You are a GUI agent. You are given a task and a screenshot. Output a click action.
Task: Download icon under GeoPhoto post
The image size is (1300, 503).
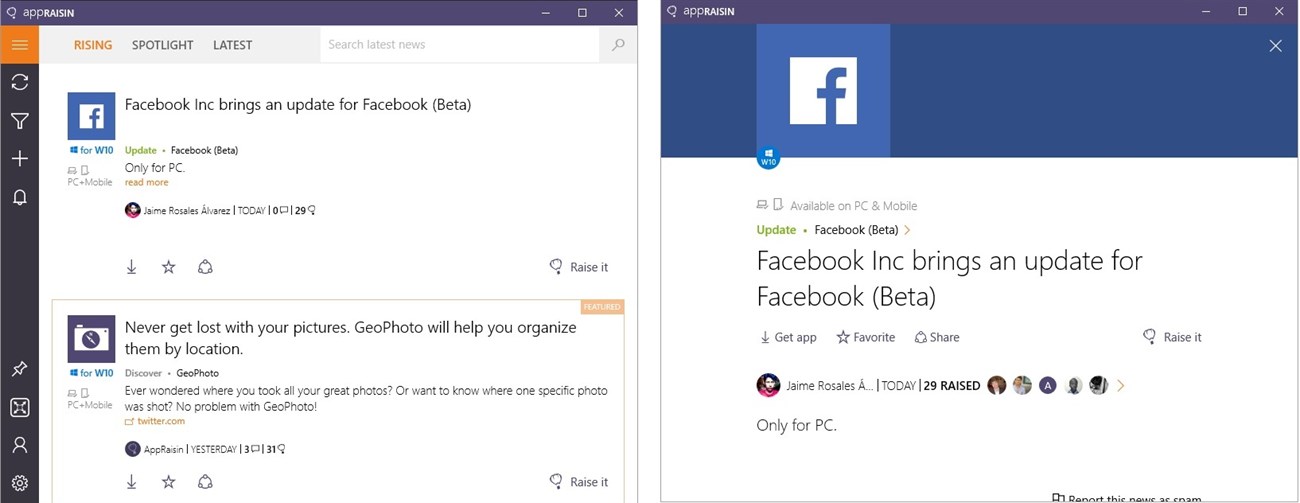tap(131, 482)
